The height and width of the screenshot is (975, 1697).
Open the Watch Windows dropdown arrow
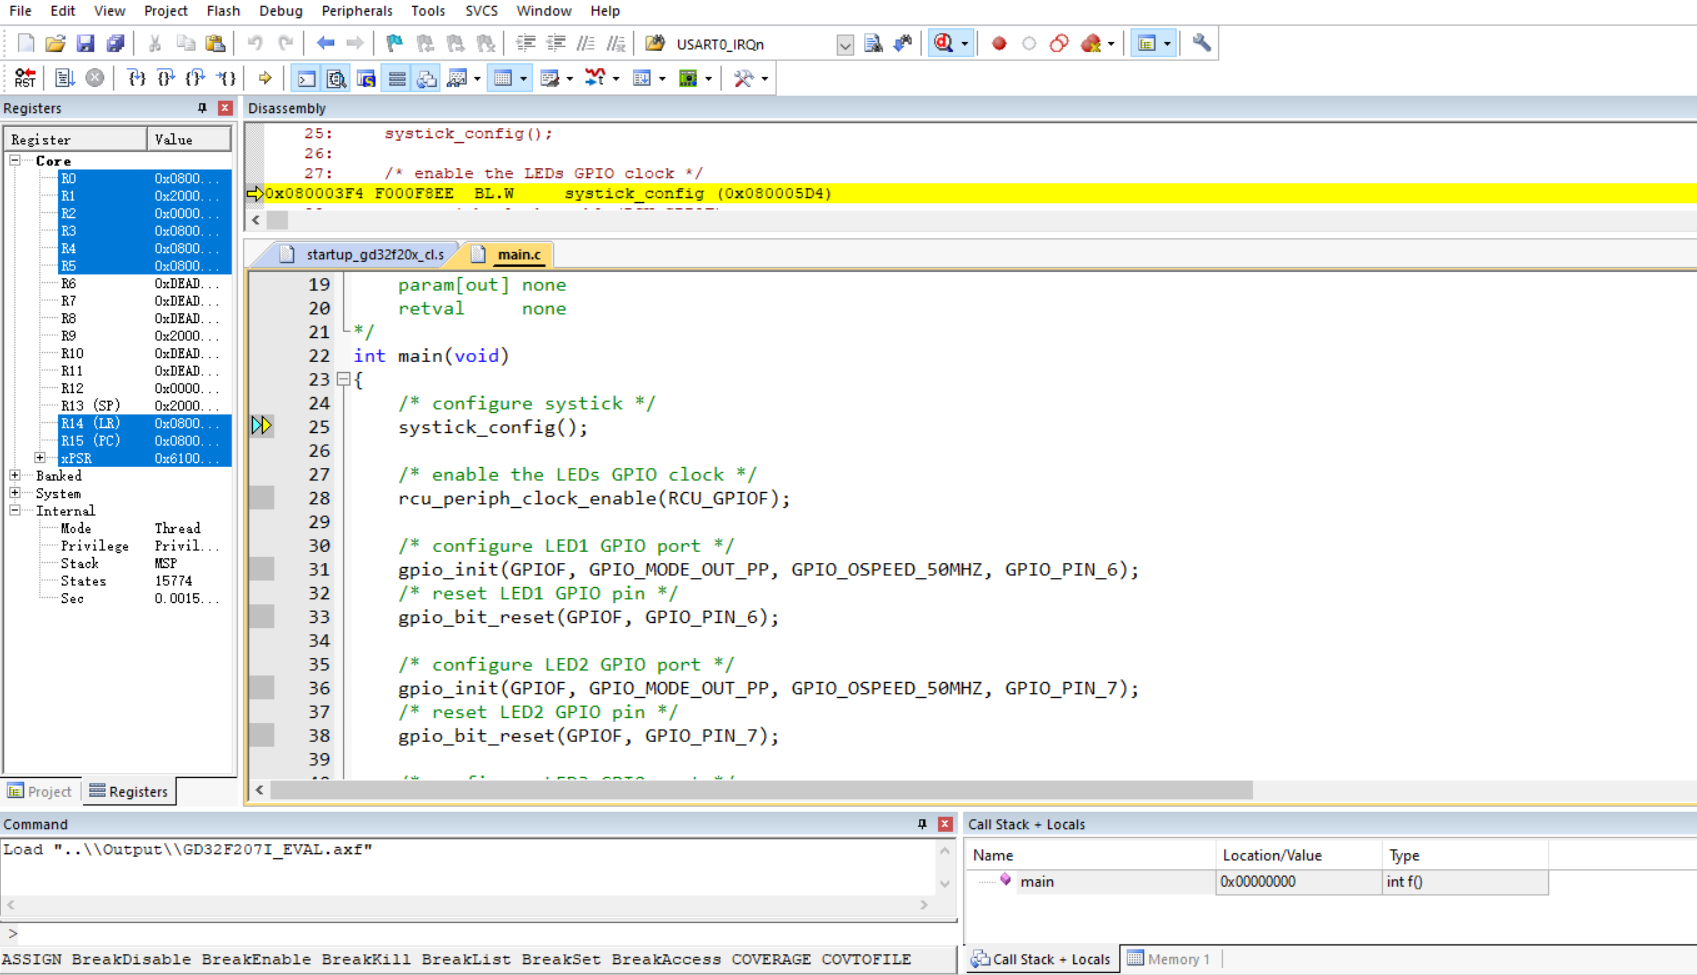tap(477, 79)
